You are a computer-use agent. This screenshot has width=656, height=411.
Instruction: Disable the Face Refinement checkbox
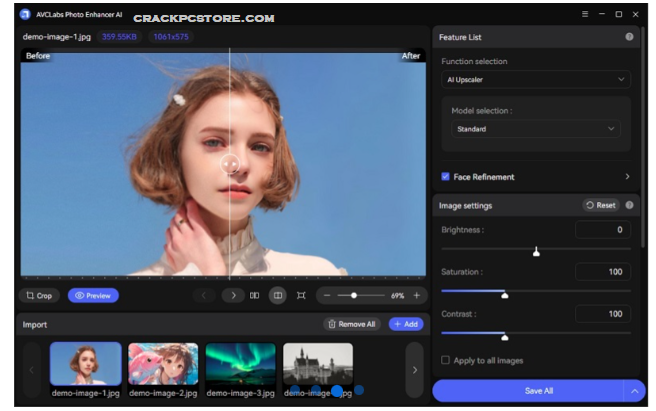pyautogui.click(x=446, y=177)
